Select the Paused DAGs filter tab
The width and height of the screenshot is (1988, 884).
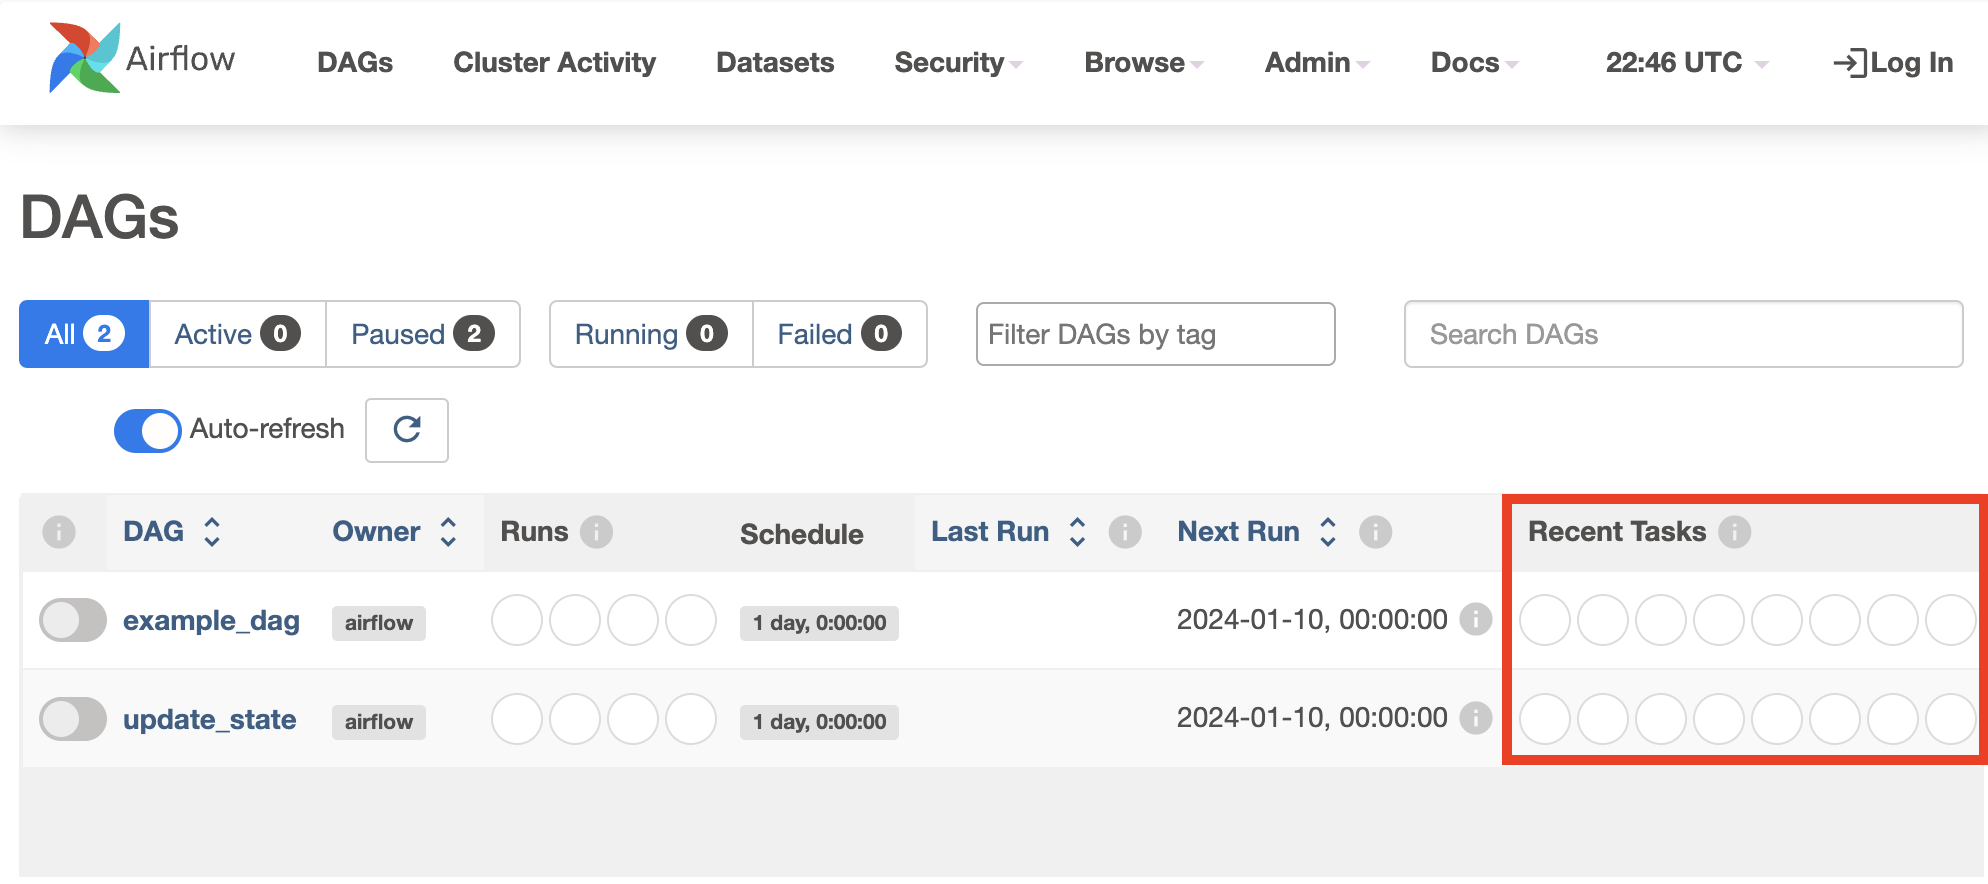point(423,334)
